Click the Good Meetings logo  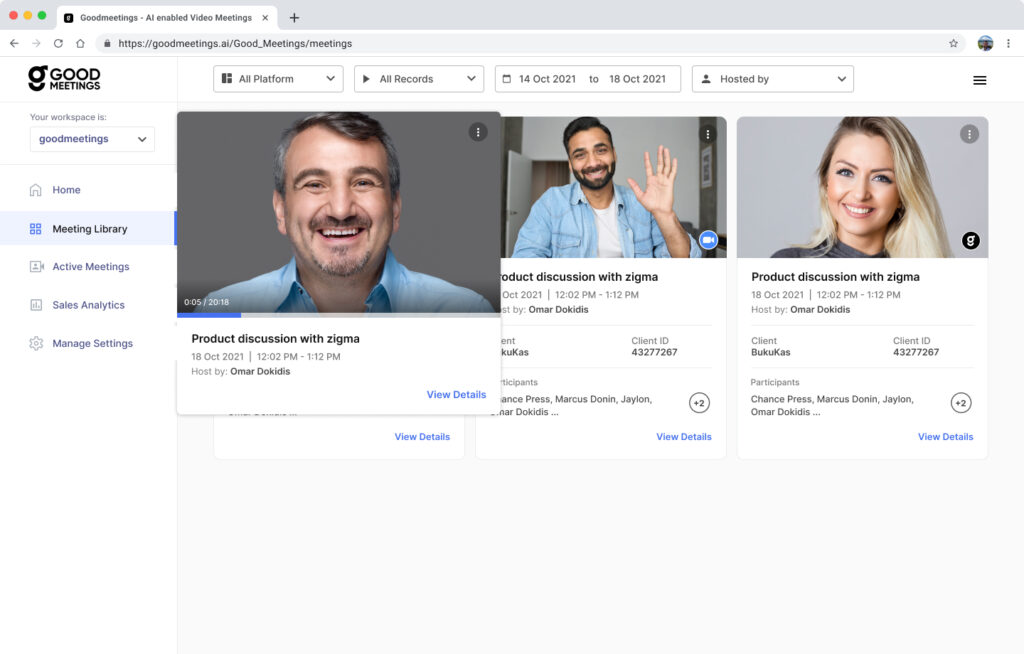tap(64, 78)
